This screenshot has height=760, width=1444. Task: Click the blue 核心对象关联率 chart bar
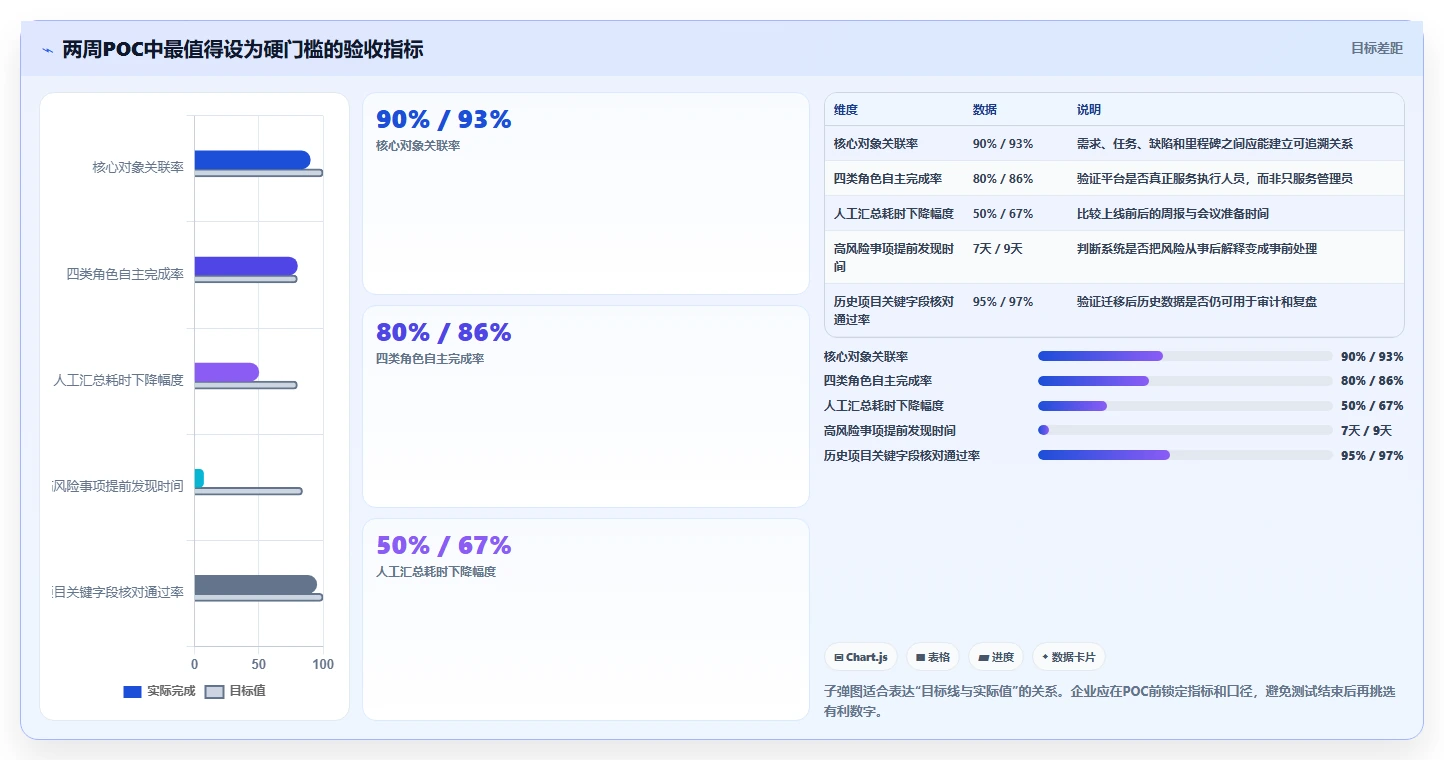pos(252,160)
